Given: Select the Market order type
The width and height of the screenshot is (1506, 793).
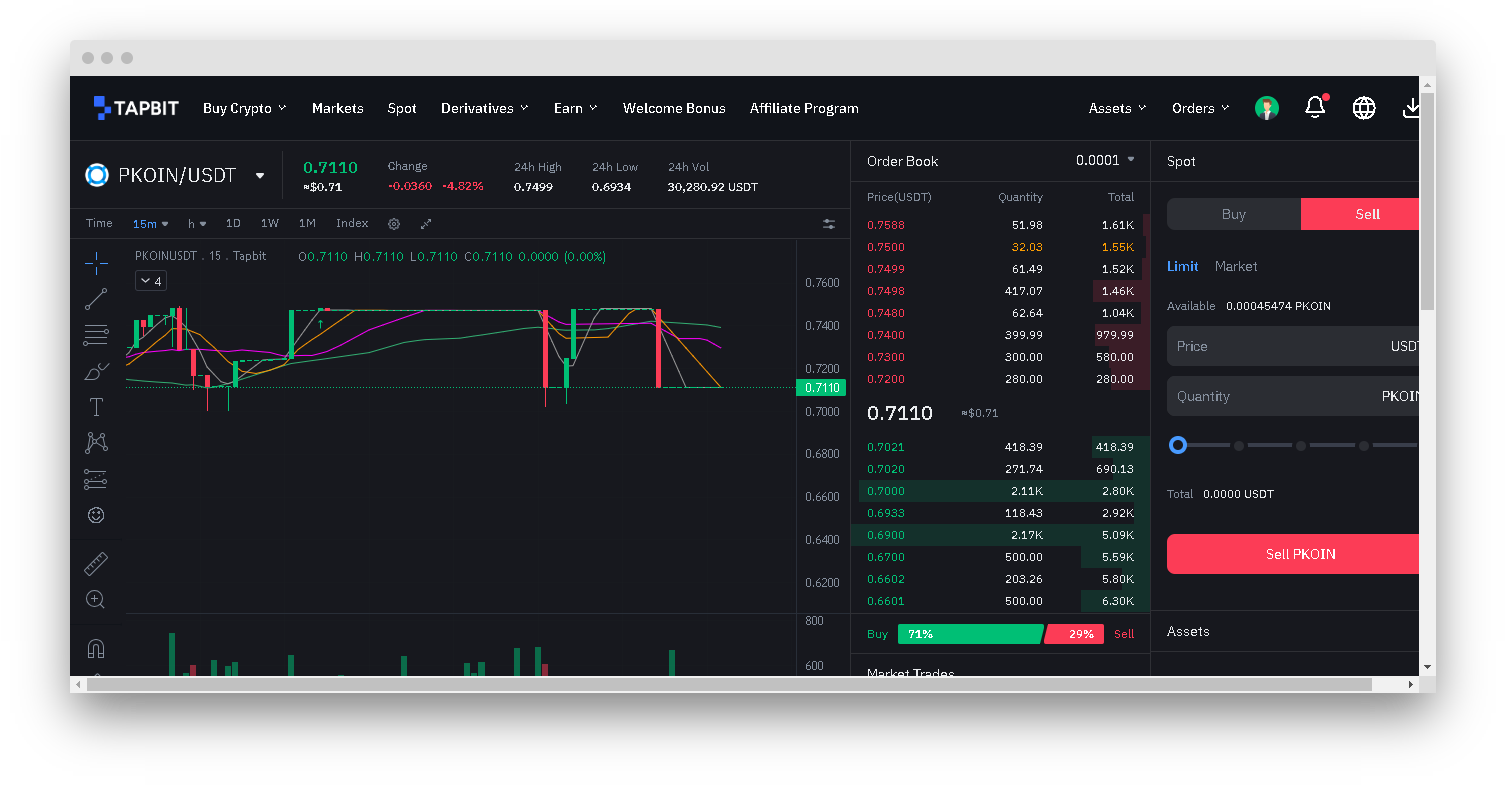Looking at the screenshot, I should click(1236, 266).
